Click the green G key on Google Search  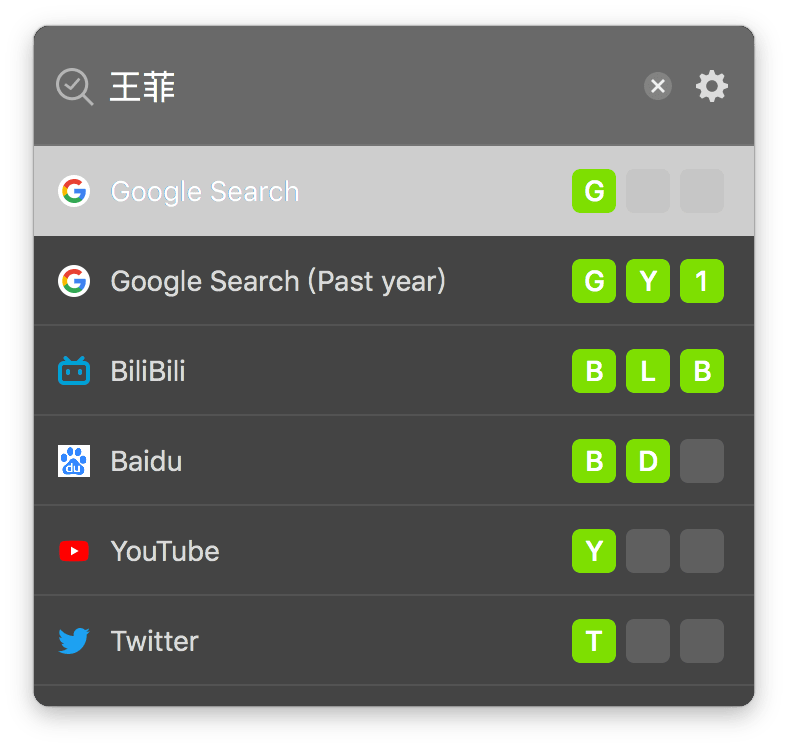click(x=594, y=191)
